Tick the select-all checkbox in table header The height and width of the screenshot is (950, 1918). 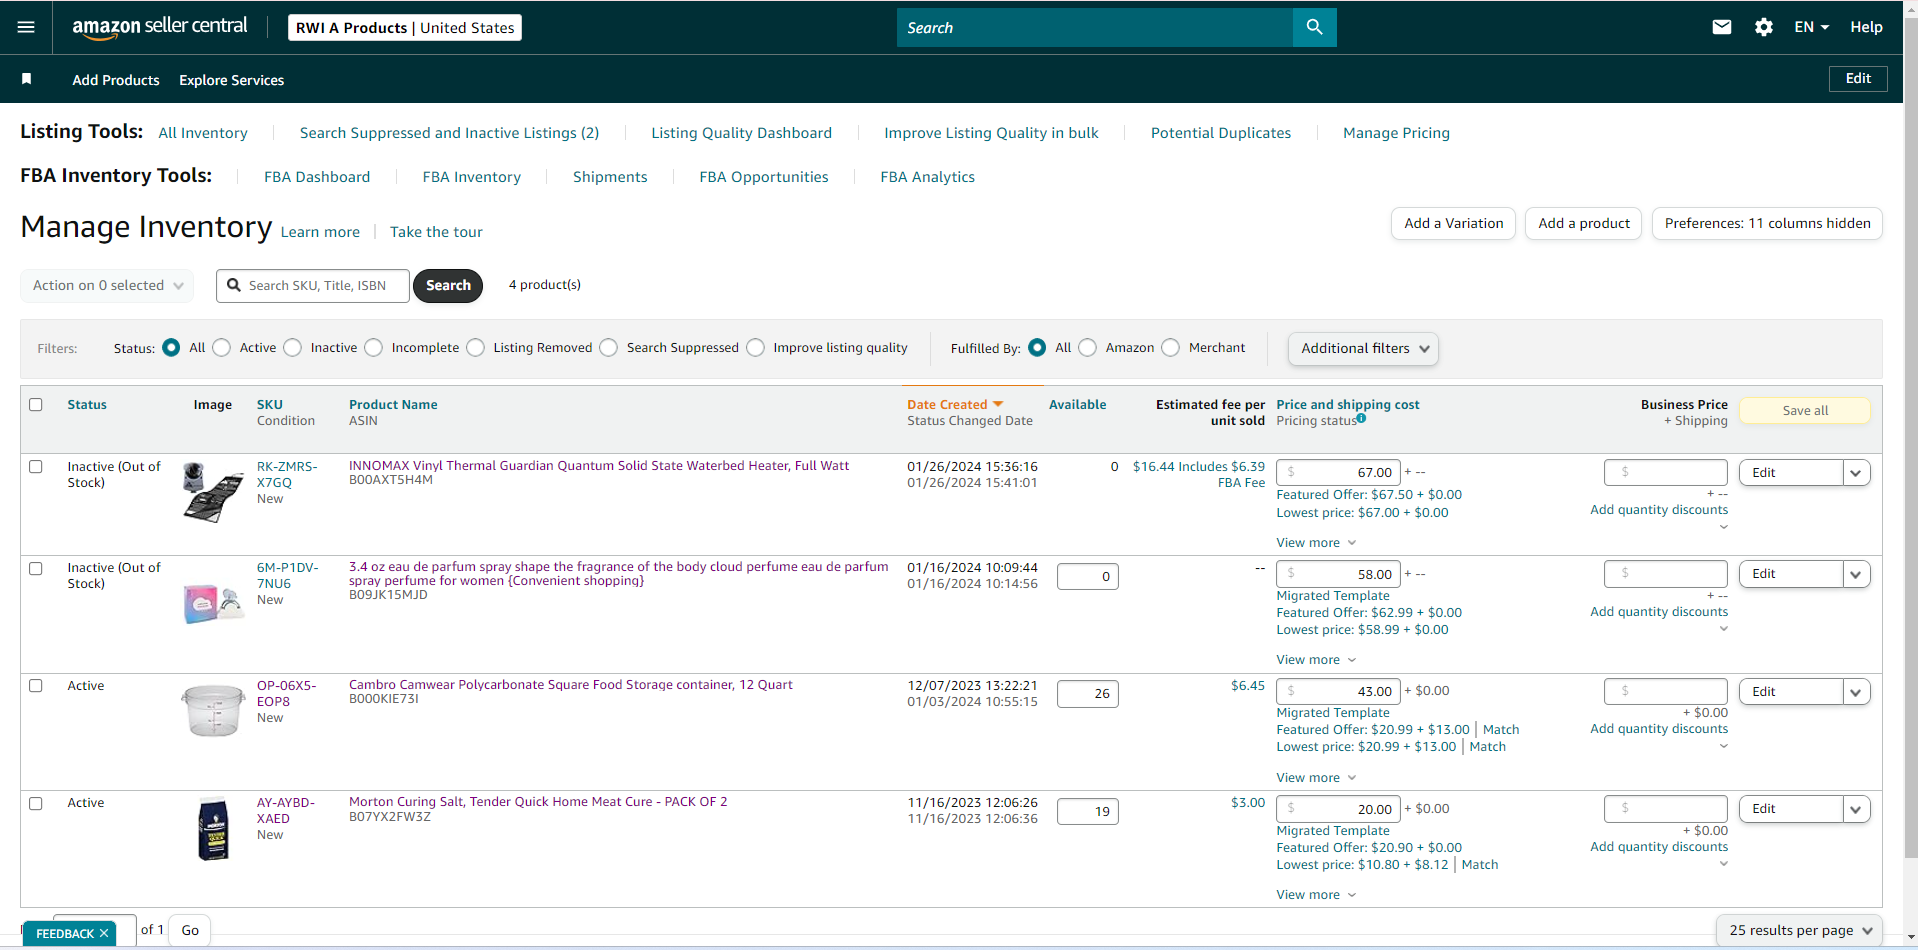[x=36, y=405]
